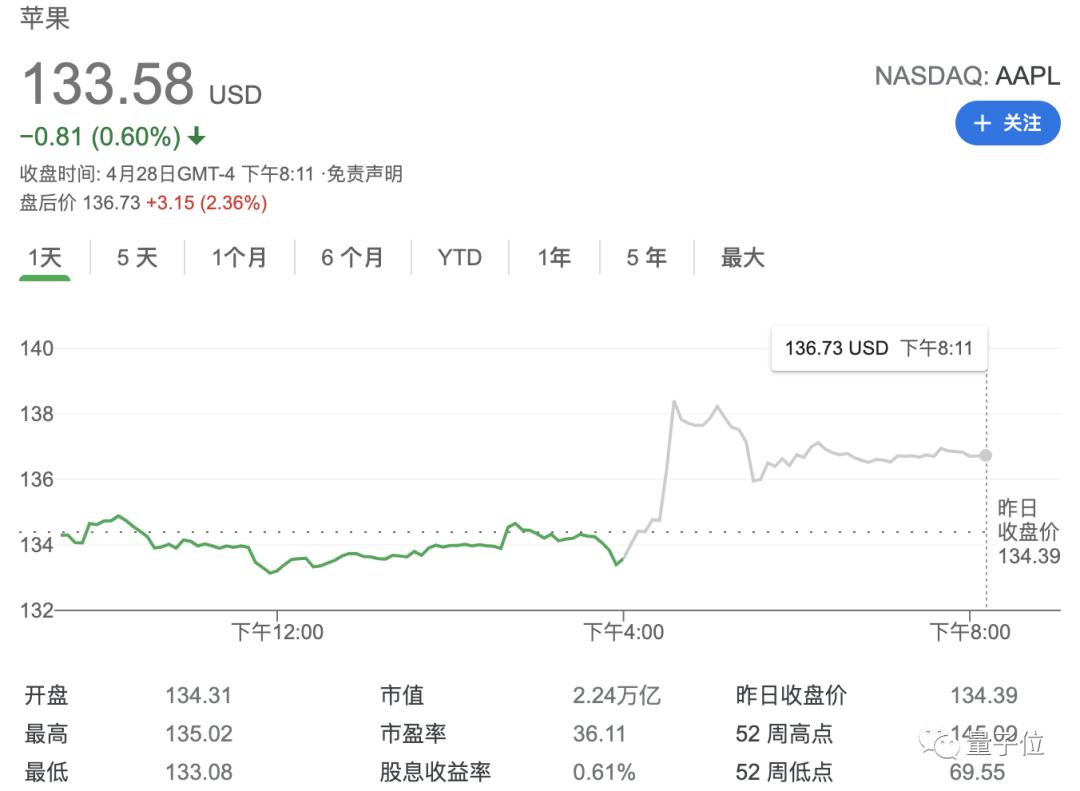This screenshot has width=1080, height=791.
Task: Click the 市值 2.24万亿 value
Action: pos(616,695)
